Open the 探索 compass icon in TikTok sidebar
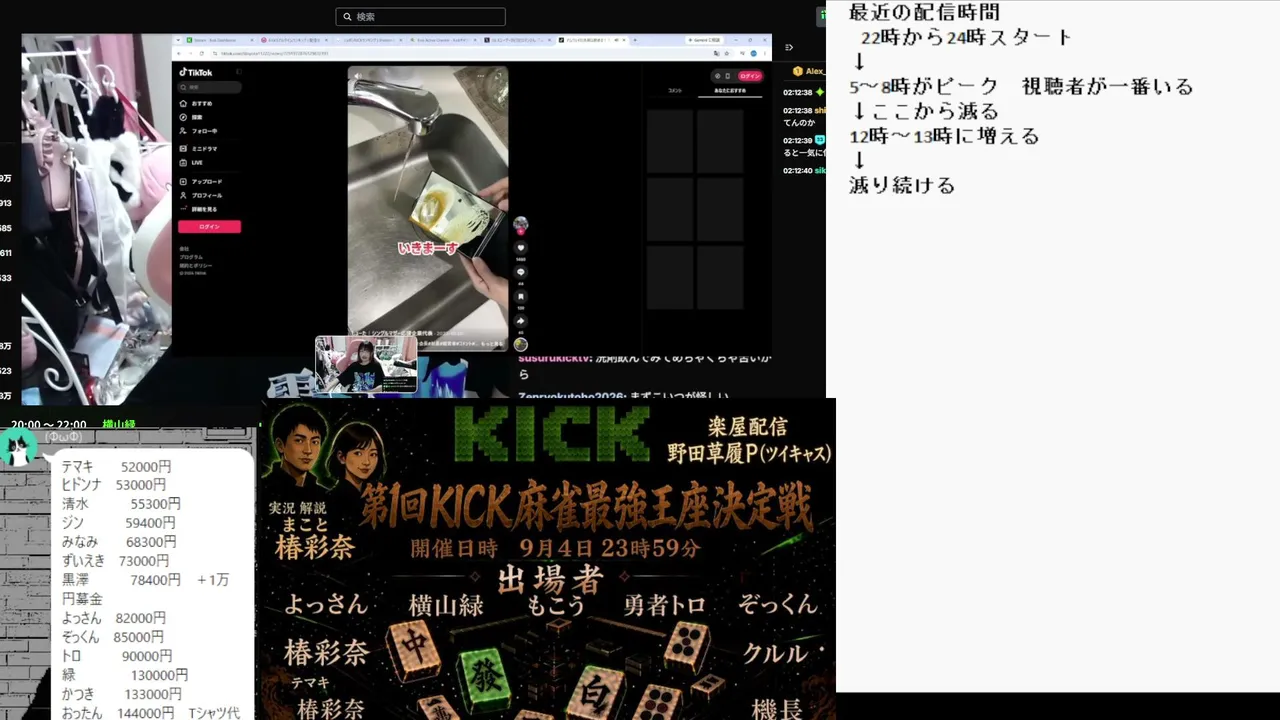1280x720 pixels. [x=183, y=117]
